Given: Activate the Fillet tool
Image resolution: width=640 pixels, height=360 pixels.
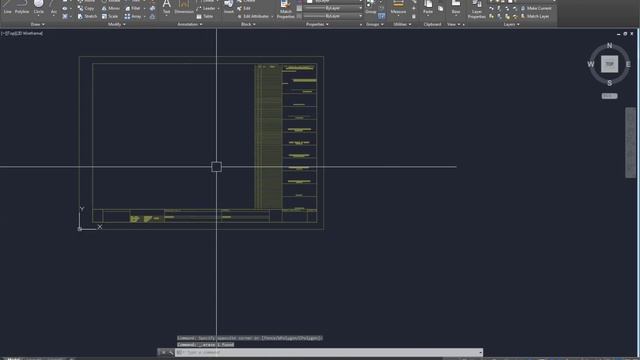Looking at the screenshot, I should [x=133, y=8].
